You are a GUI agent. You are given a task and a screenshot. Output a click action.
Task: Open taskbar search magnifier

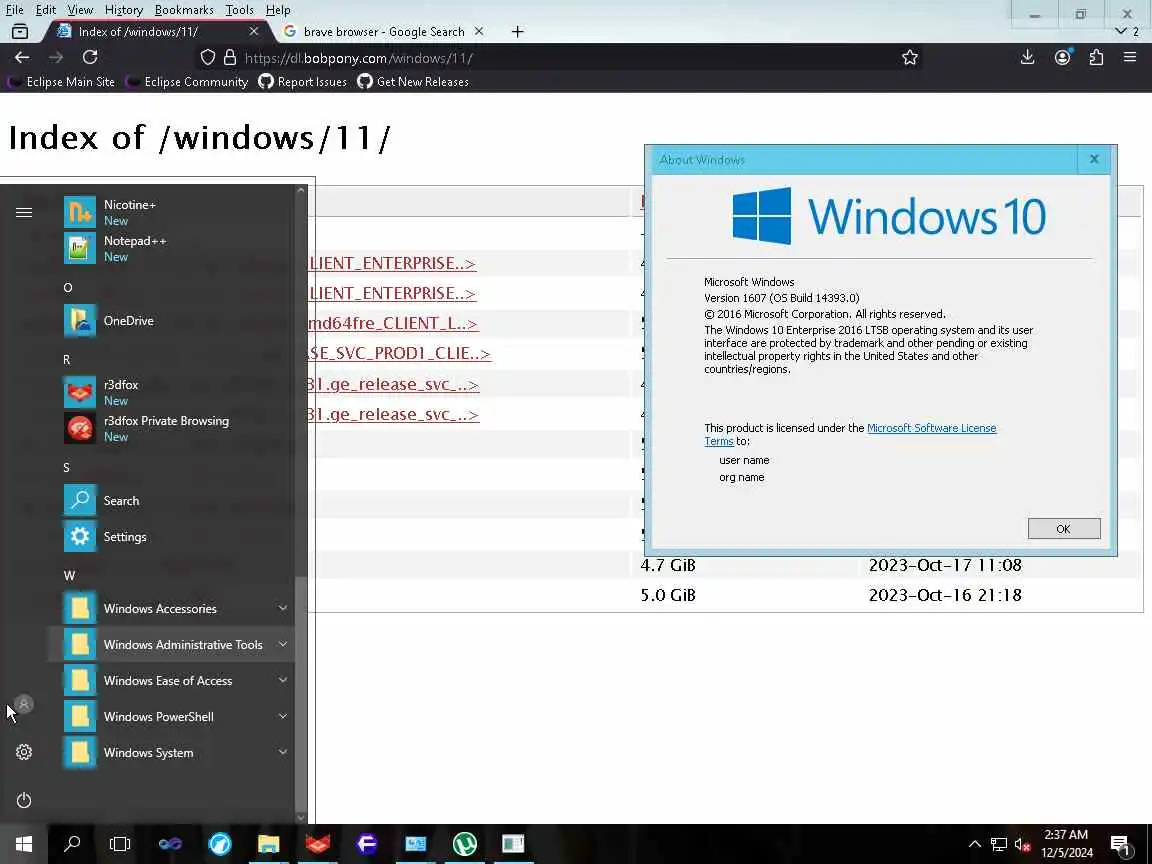tap(72, 843)
